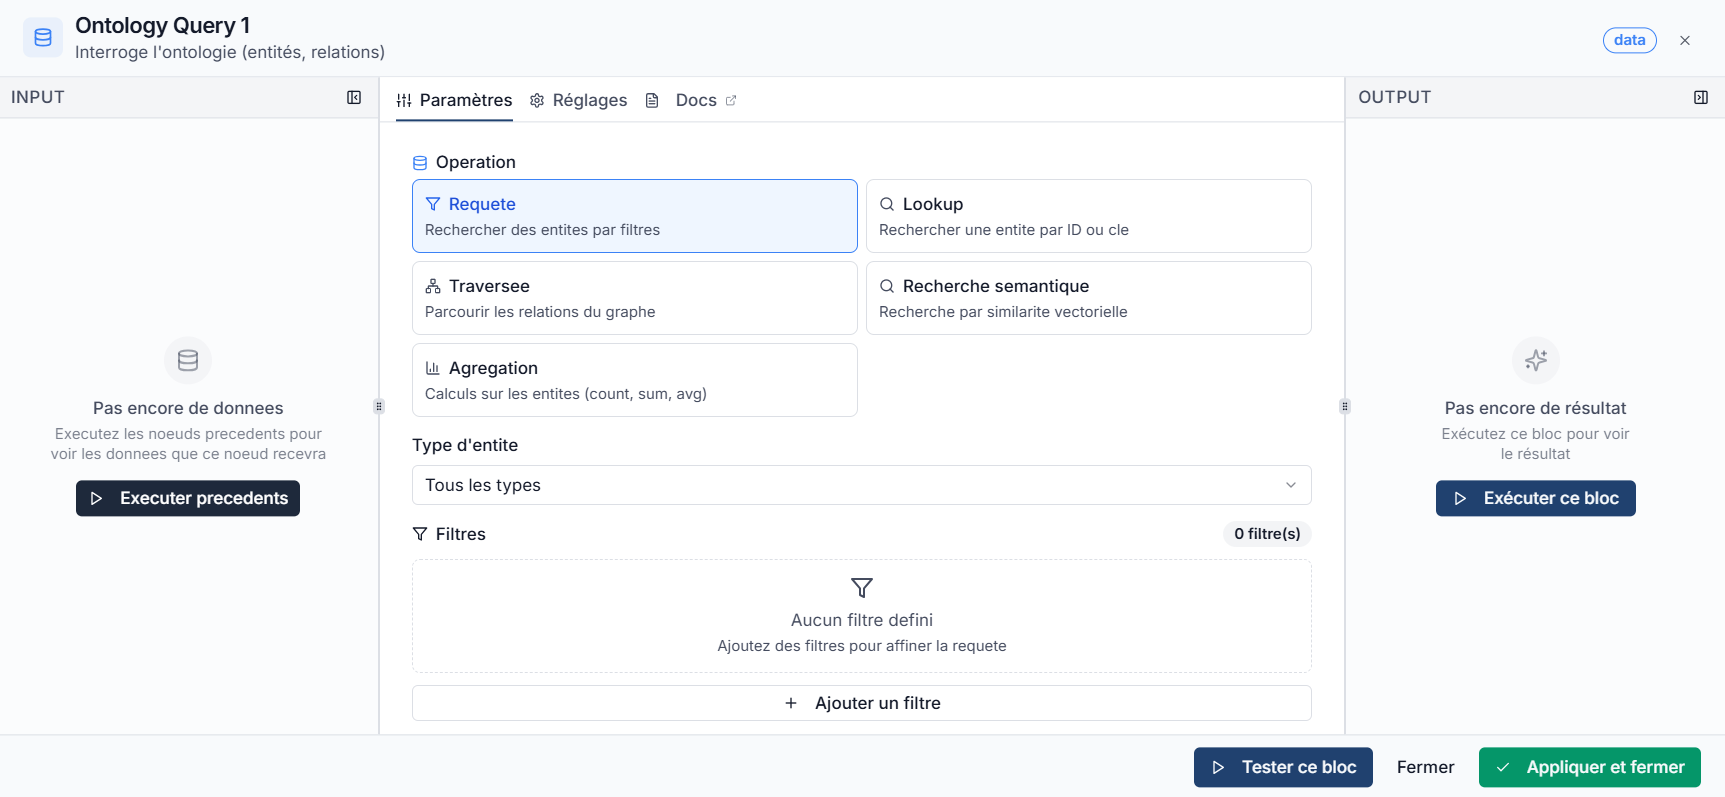Image resolution: width=1725 pixels, height=797 pixels.
Task: Switch to the Réglages tab
Action: pyautogui.click(x=579, y=100)
